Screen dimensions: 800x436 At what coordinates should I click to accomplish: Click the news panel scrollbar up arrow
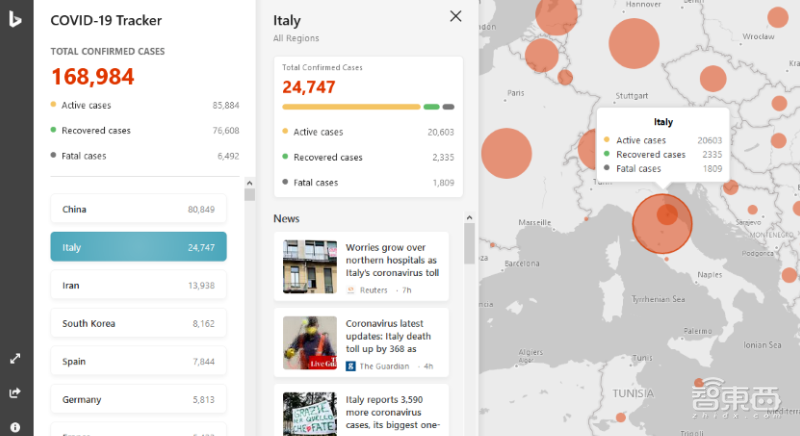(x=469, y=216)
